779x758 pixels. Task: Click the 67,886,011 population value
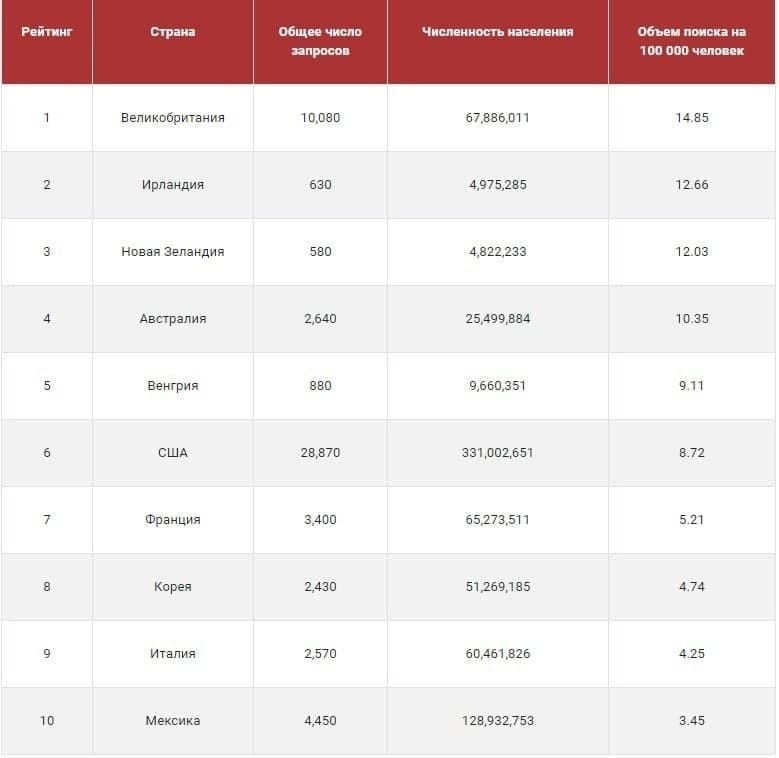click(x=498, y=118)
